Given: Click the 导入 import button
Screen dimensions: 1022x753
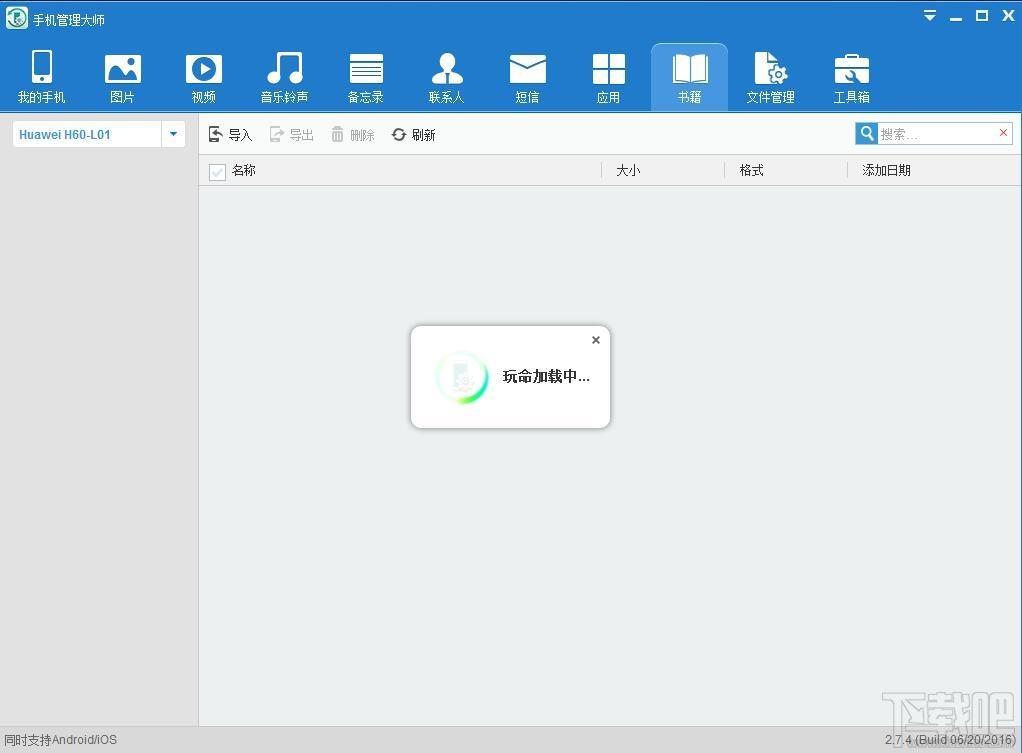Looking at the screenshot, I should (230, 134).
